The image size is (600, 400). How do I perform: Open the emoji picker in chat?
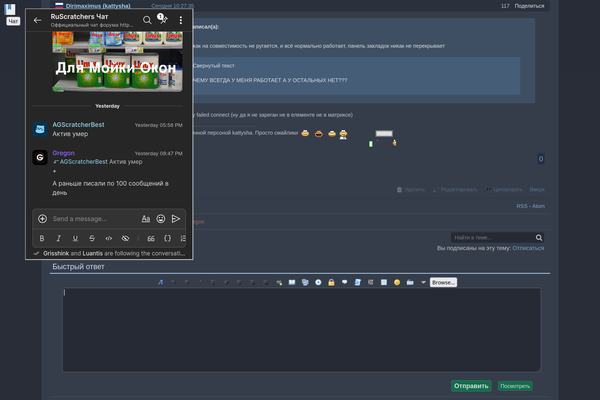(161, 218)
